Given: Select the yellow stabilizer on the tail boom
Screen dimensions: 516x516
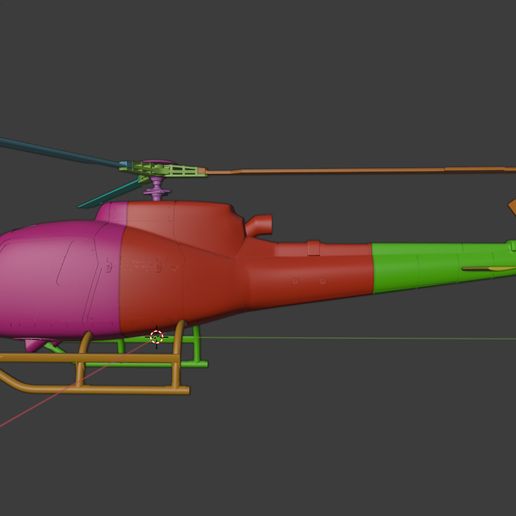Looking at the screenshot, I should [x=489, y=269].
